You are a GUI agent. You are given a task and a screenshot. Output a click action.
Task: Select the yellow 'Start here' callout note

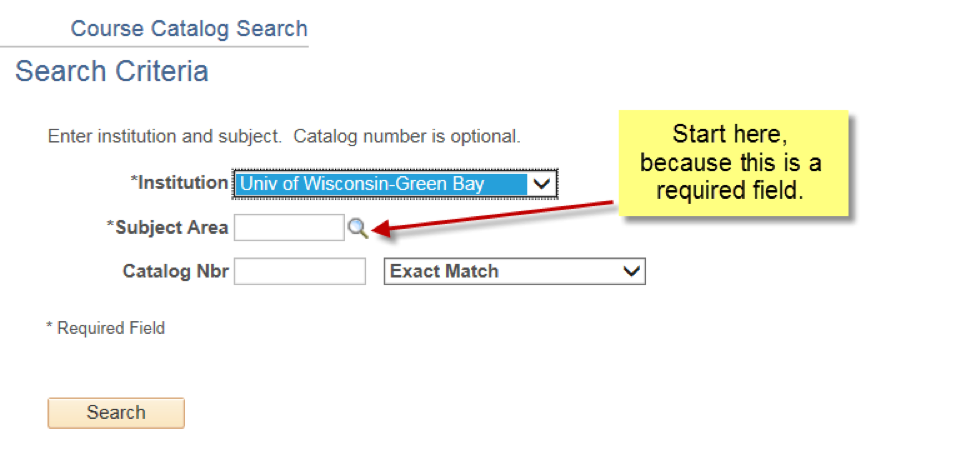tap(734, 163)
